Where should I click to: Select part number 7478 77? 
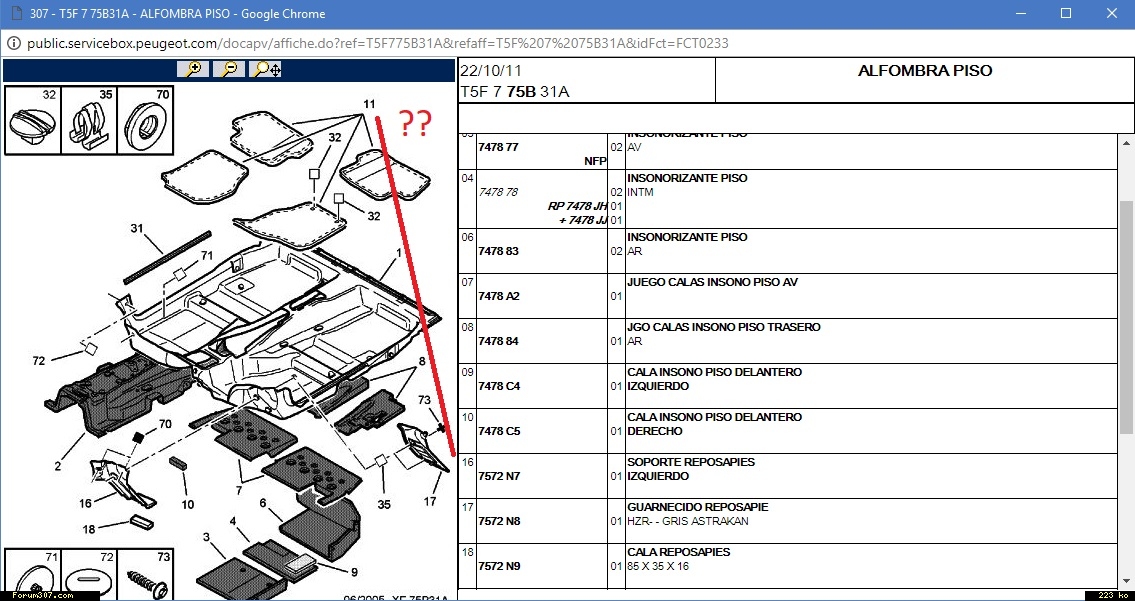point(498,147)
